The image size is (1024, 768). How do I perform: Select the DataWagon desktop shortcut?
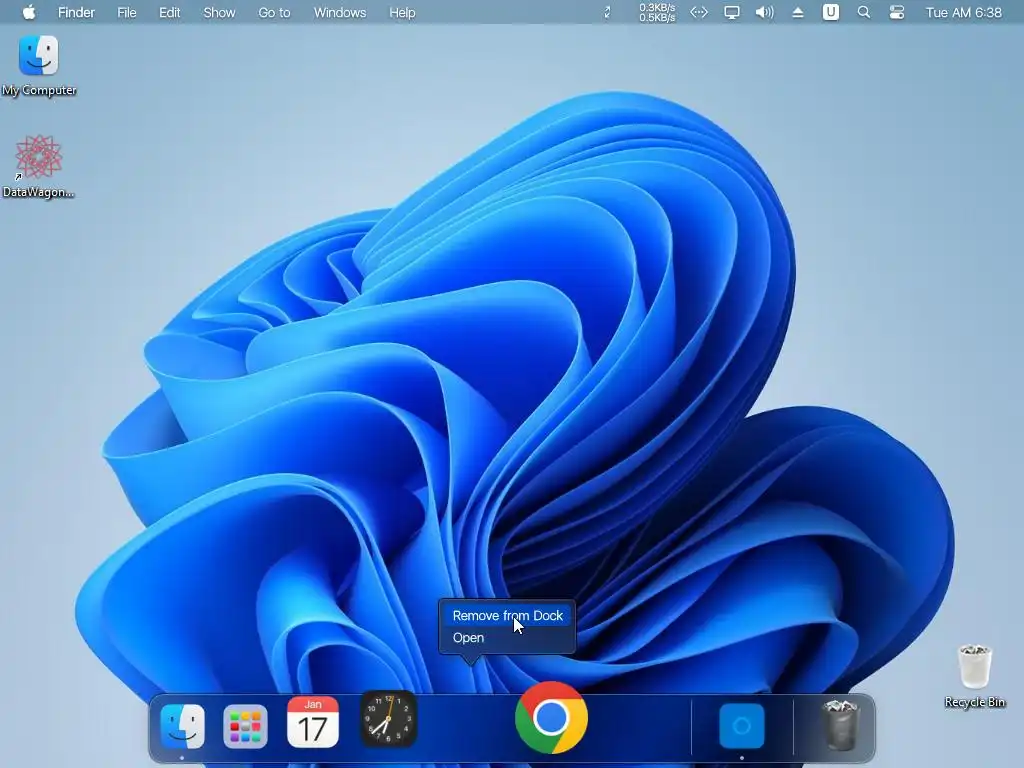click(39, 167)
